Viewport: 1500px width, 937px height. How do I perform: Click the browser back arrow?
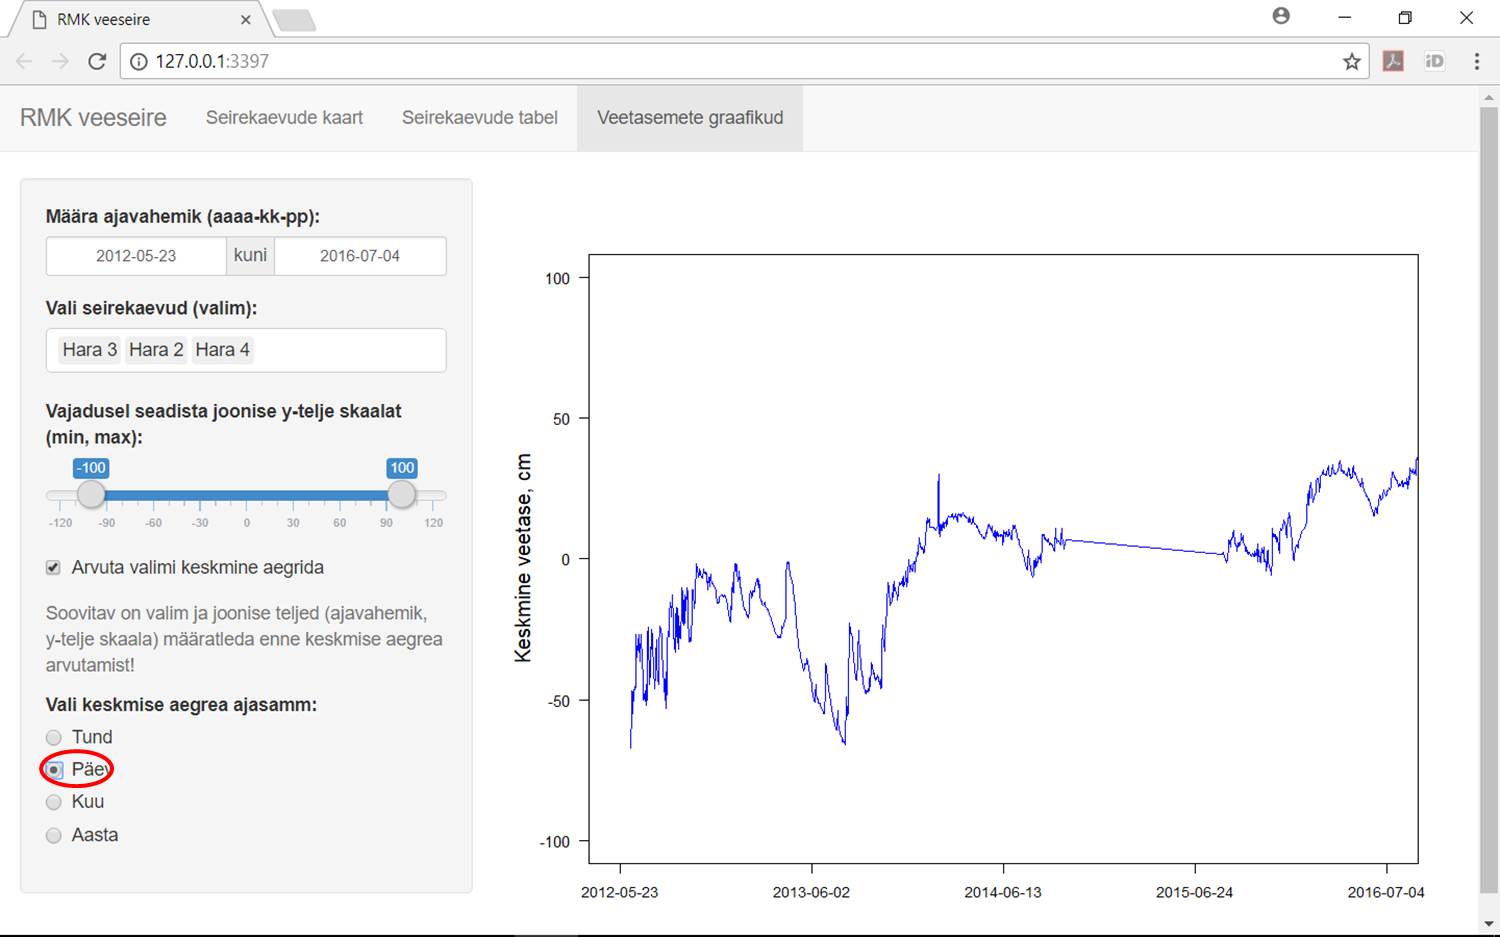click(24, 61)
